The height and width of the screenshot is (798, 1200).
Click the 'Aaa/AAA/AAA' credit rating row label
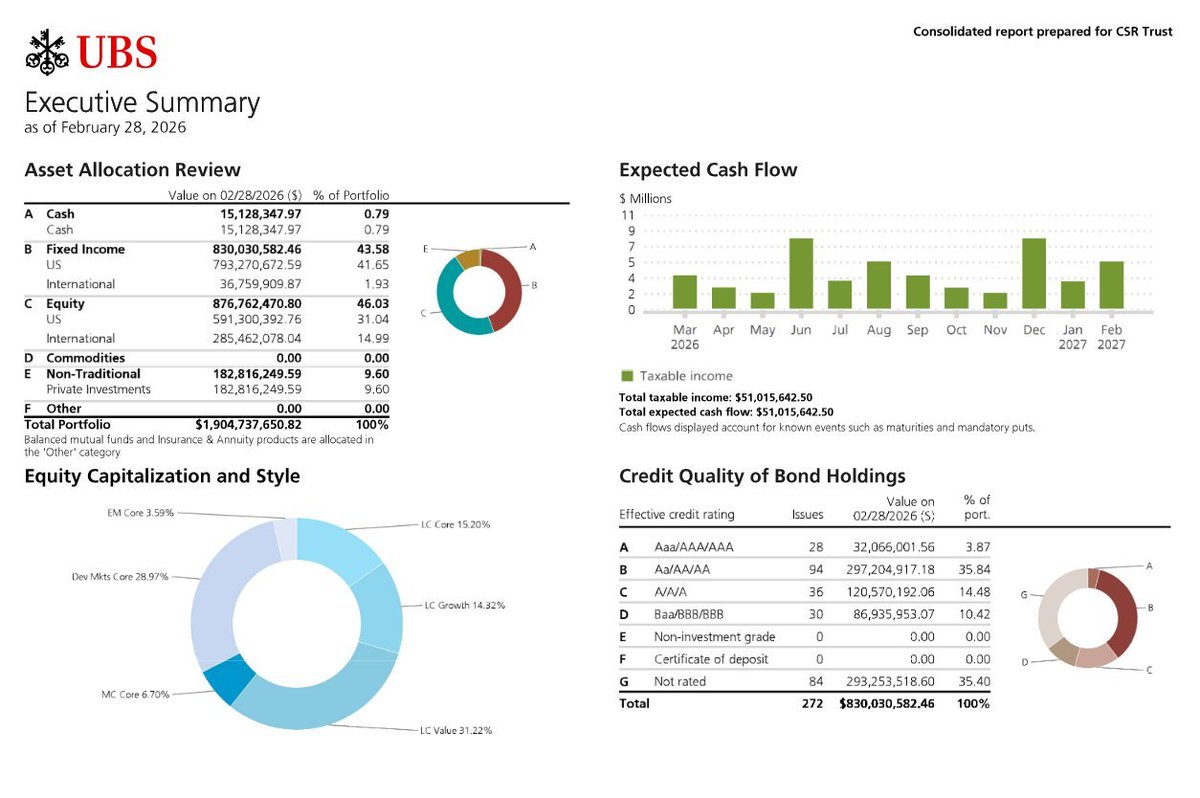click(x=694, y=547)
